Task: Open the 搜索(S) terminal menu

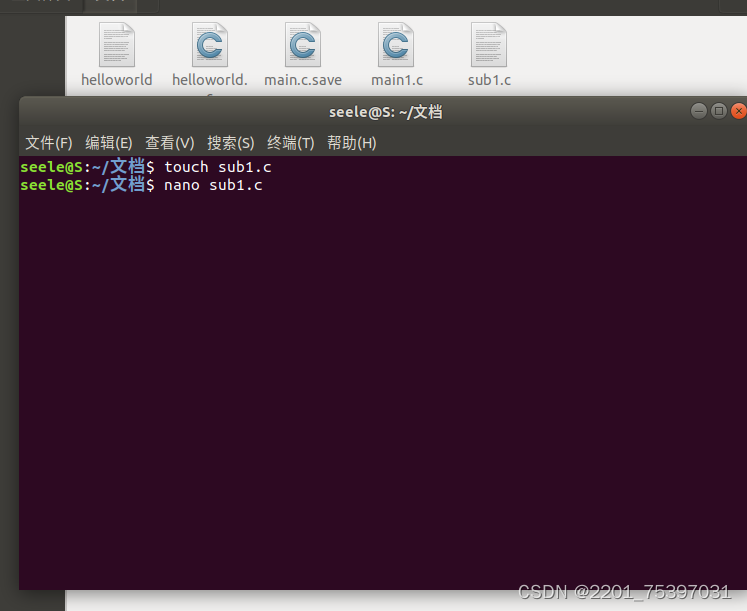Action: coord(231,142)
